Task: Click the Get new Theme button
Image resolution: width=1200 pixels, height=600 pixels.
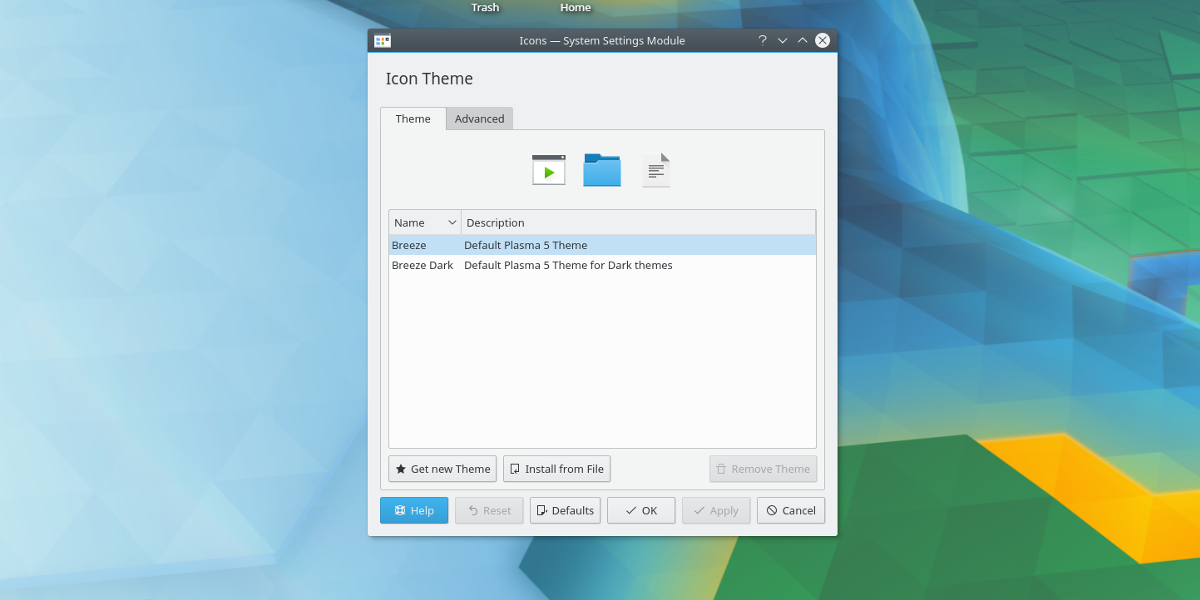Action: (x=443, y=469)
